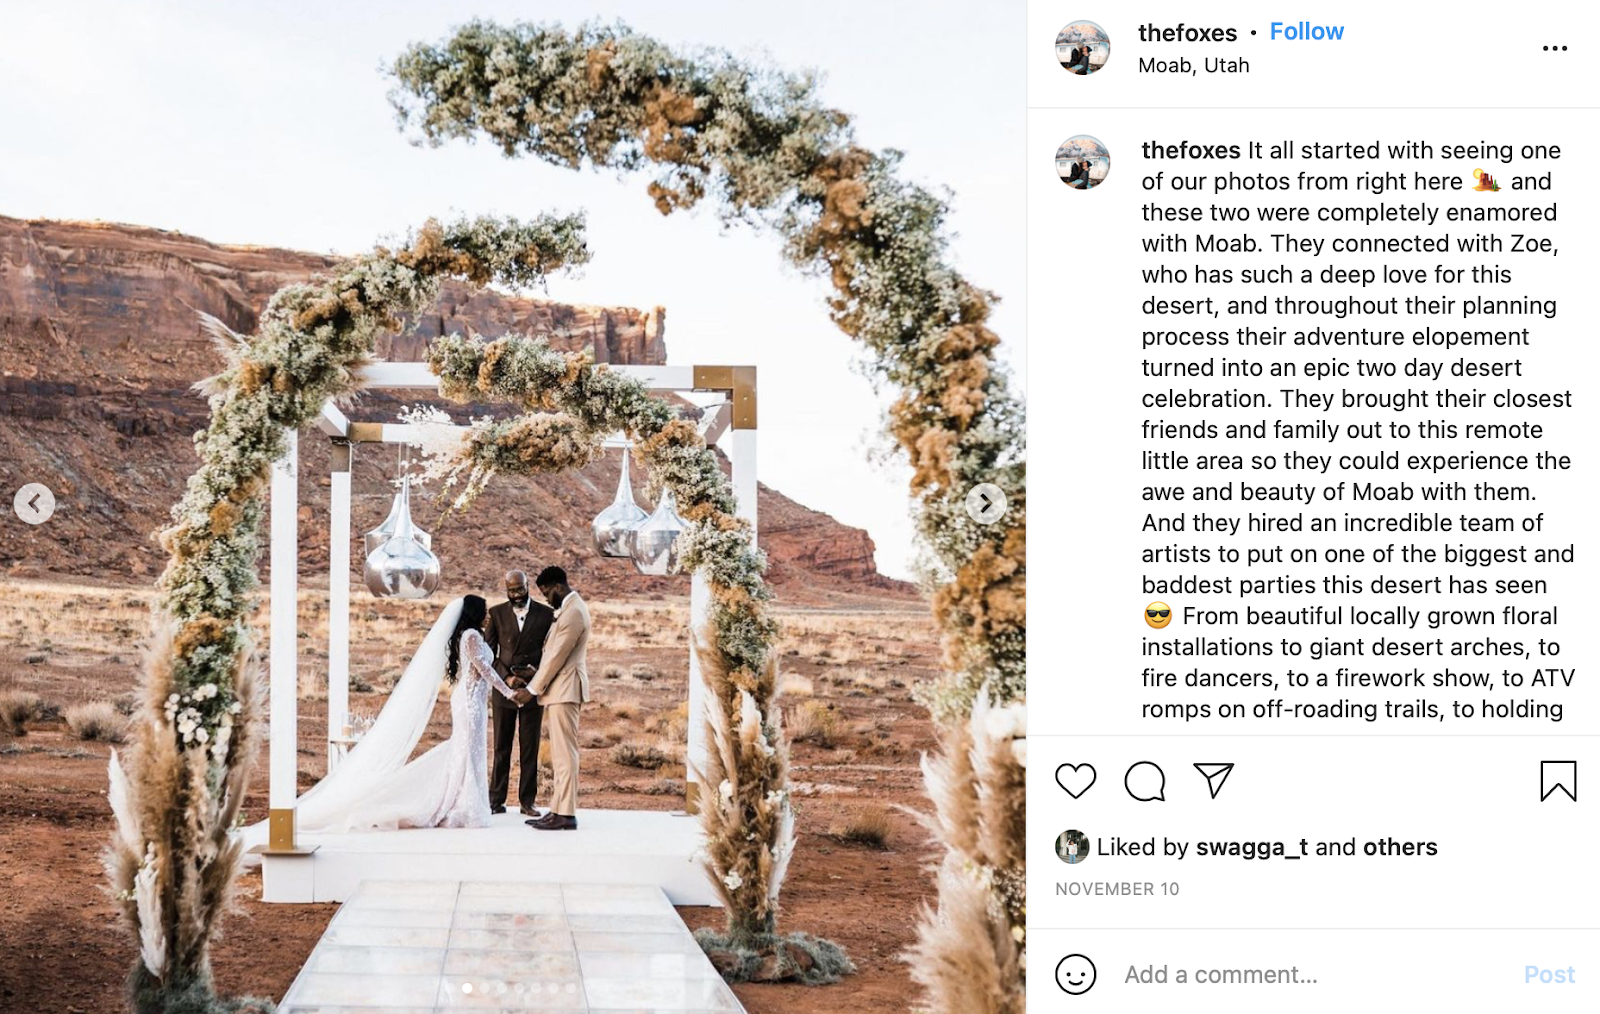Go to the next photo in carousel
Screen dimensions: 1600x1014
pos(986,503)
